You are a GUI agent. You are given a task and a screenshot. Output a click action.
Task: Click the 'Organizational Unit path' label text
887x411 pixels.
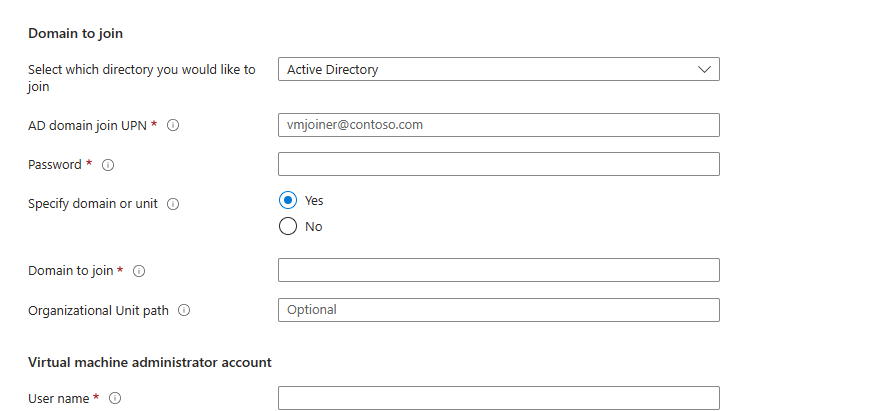point(98,311)
